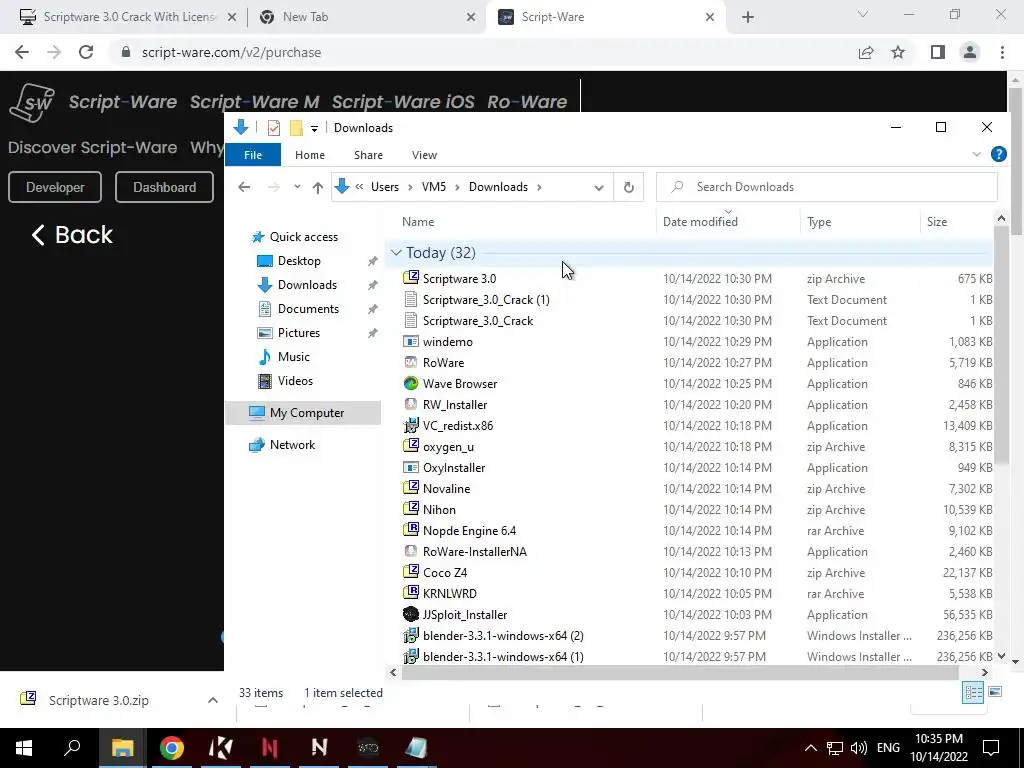Select the RW_Installer file icon
This screenshot has height=768, width=1024.
(411, 404)
